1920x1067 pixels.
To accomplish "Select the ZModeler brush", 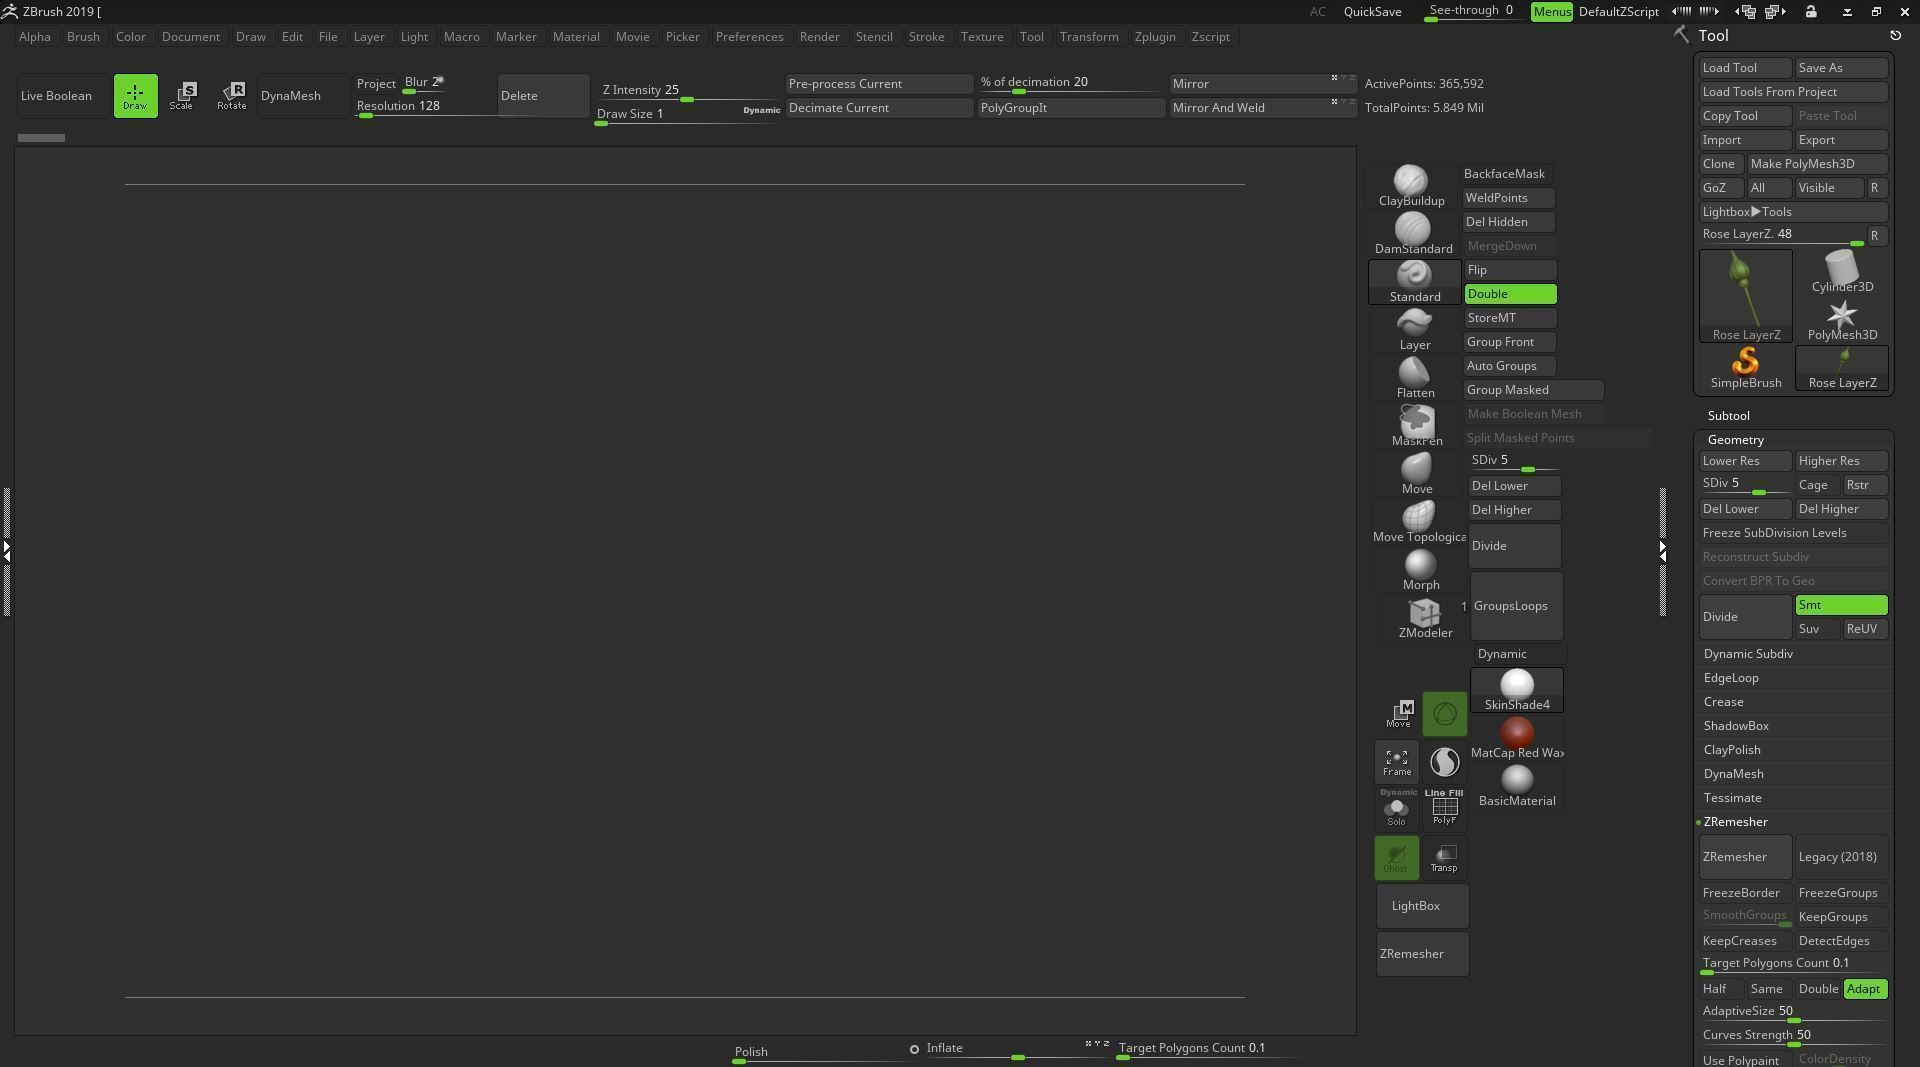I will tap(1424, 619).
